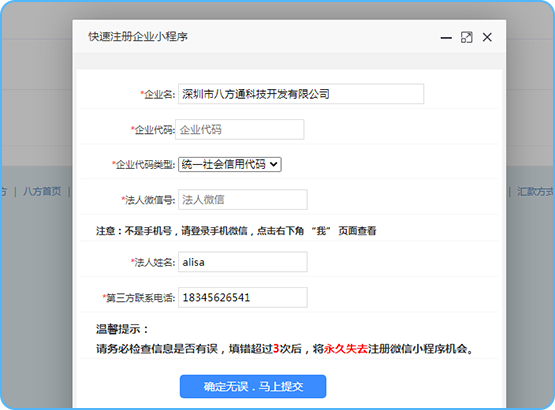
Task: Click the 第三方联系电话 phone number field
Action: (x=243, y=297)
